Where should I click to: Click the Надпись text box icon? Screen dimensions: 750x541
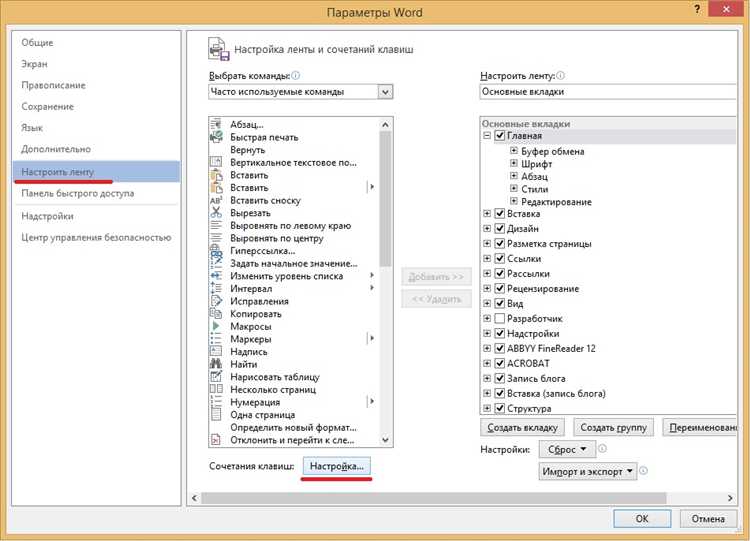pyautogui.click(x=216, y=351)
